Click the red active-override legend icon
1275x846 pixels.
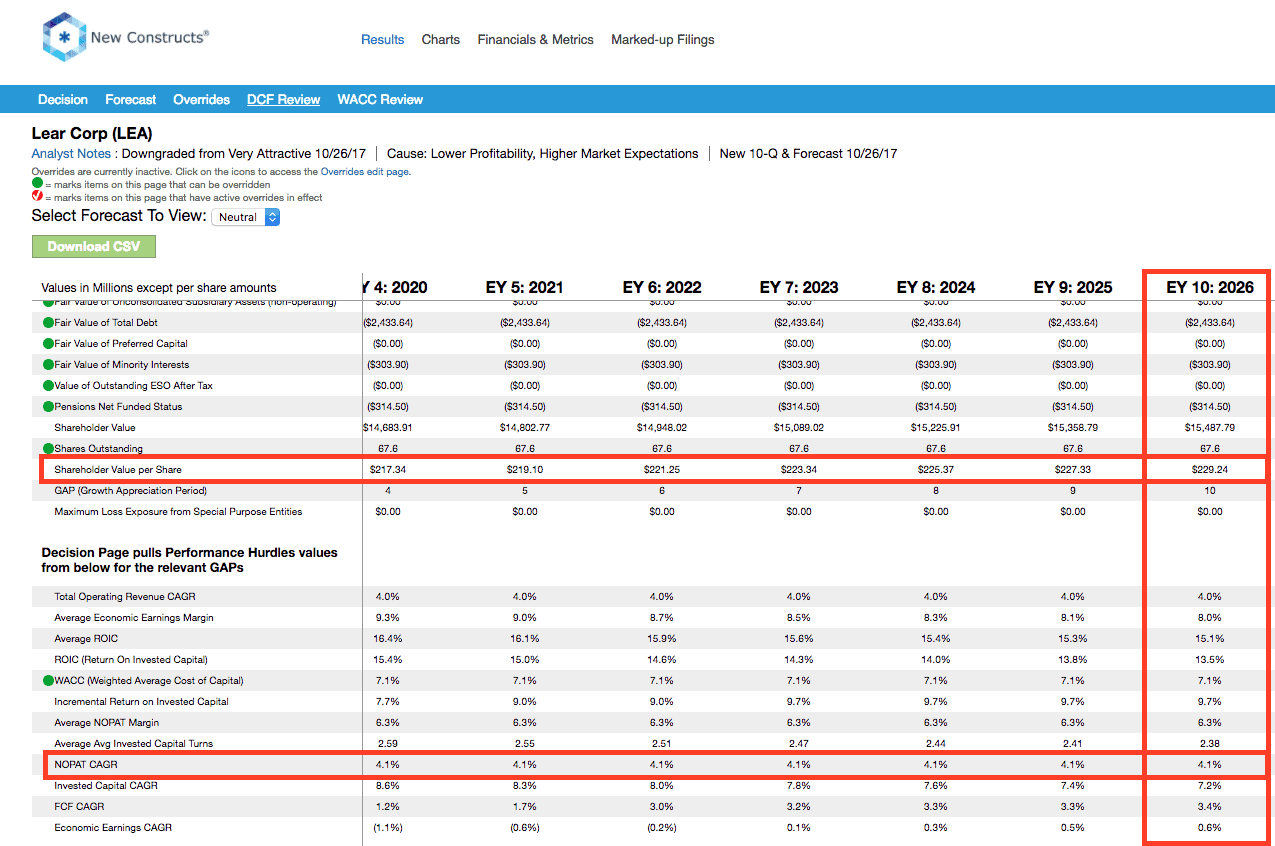[x=37, y=197]
